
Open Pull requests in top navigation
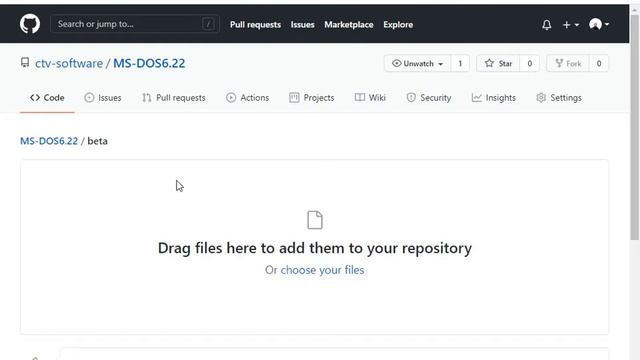click(255, 24)
